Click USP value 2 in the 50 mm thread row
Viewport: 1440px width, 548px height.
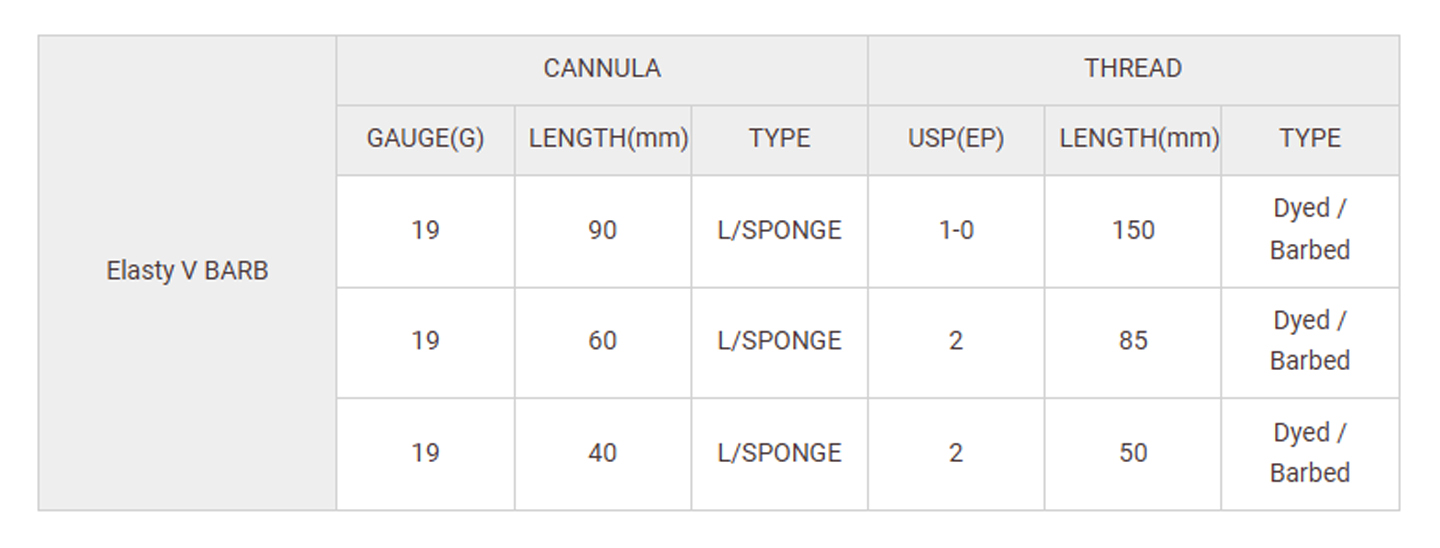coord(956,453)
